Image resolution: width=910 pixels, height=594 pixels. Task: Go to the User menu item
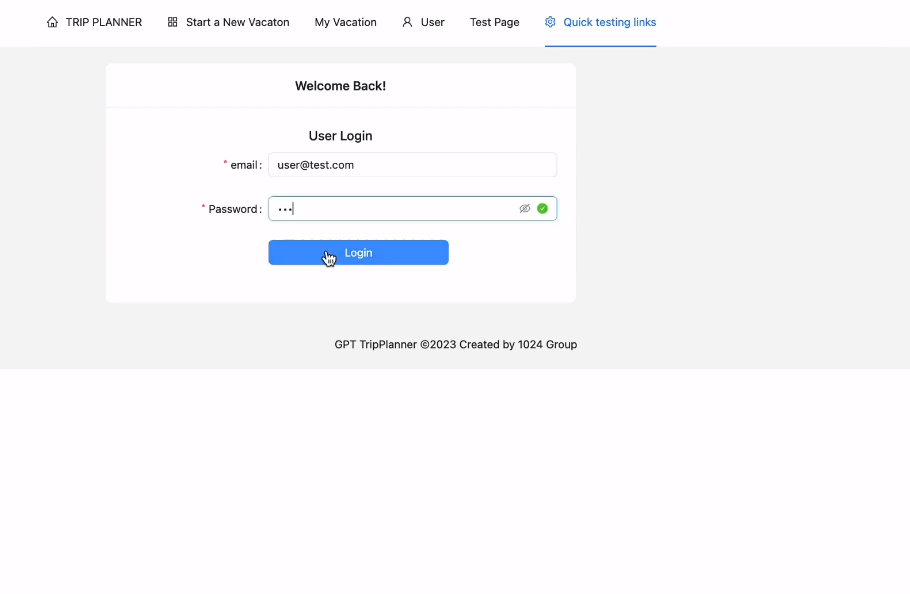[432, 22]
